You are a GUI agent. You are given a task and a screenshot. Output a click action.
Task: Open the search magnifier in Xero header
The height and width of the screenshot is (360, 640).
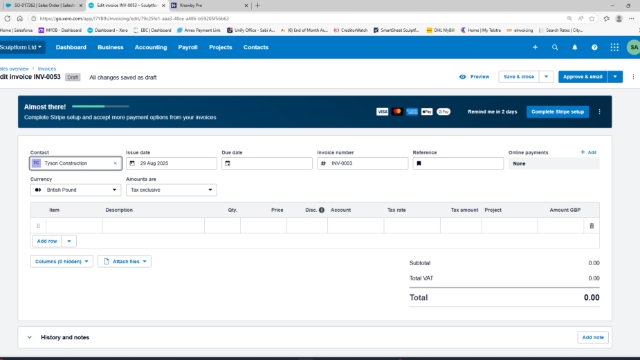pos(555,47)
